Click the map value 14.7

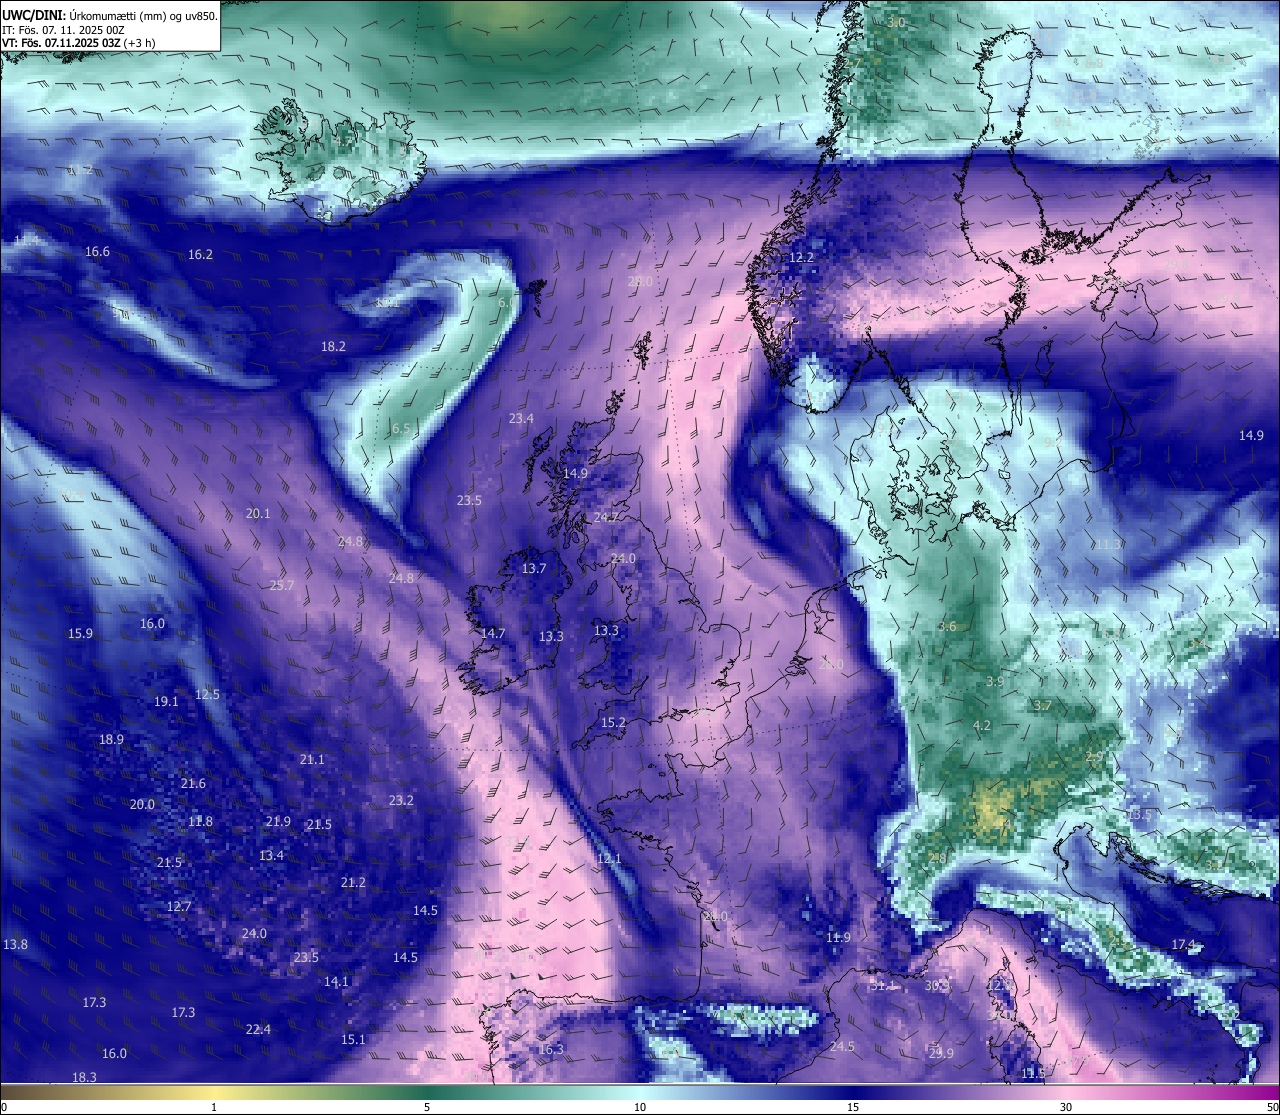coord(493,634)
